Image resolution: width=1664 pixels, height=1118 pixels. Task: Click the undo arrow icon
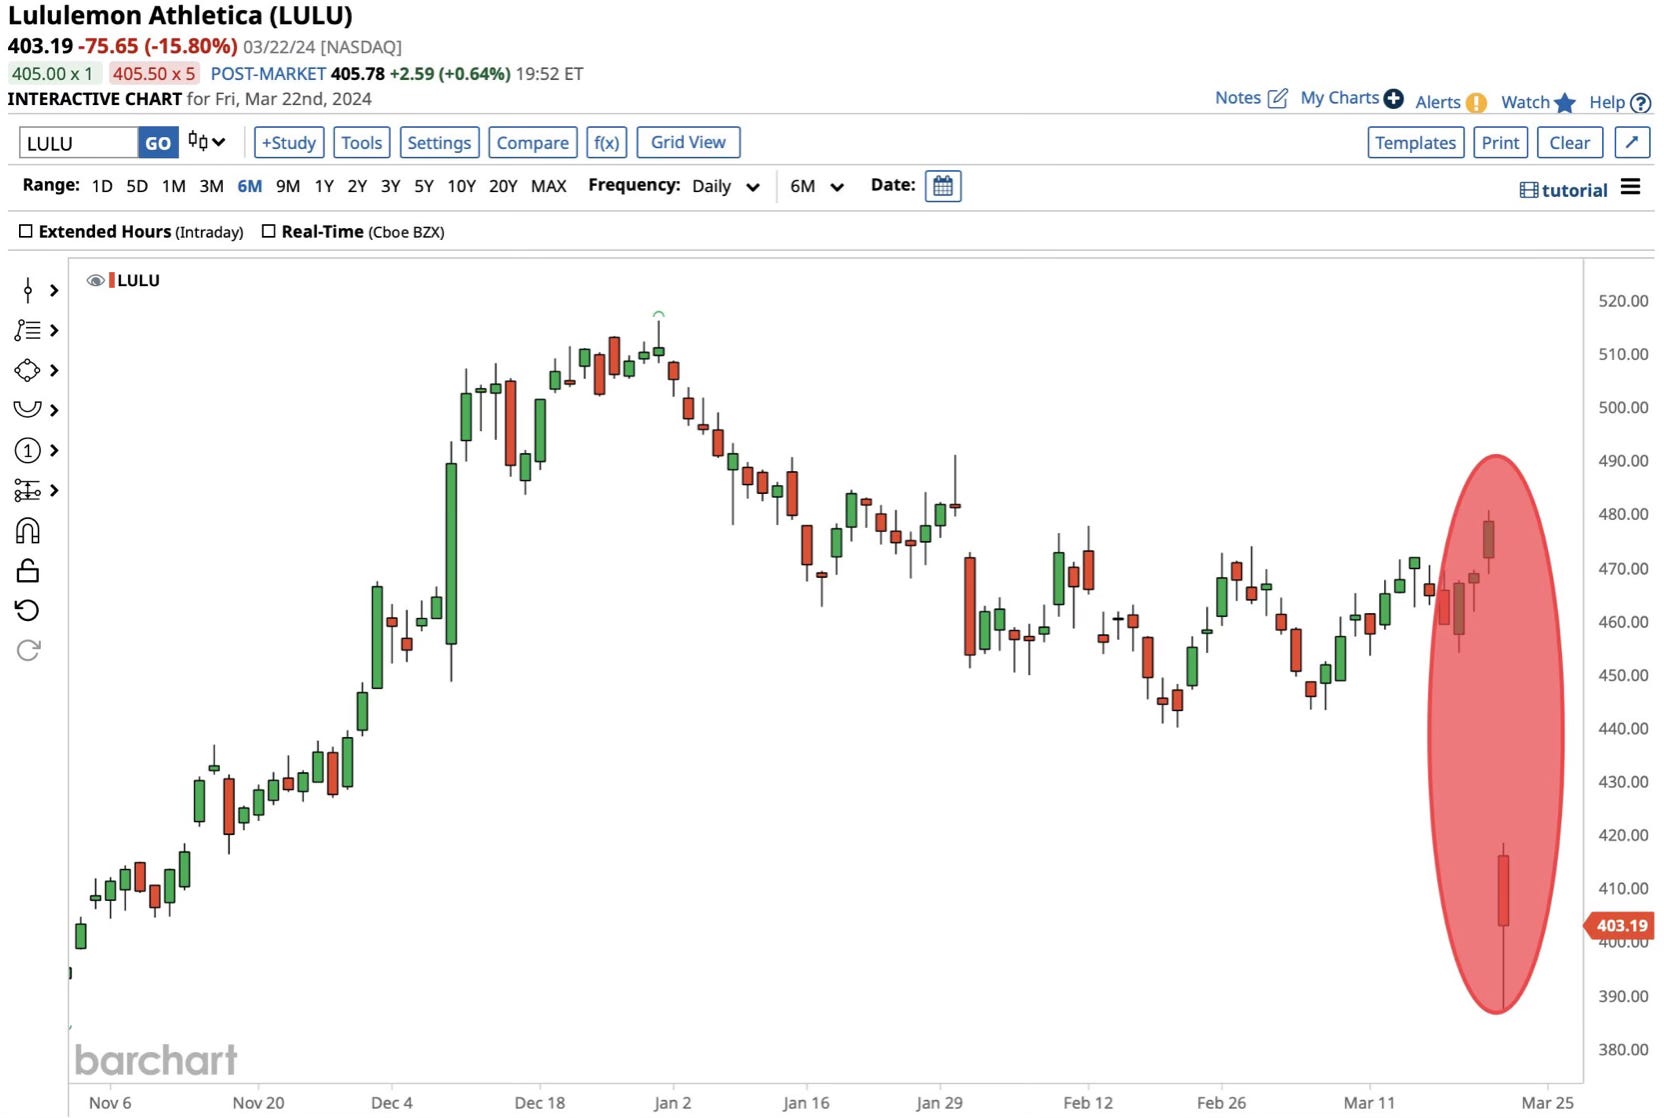27,610
